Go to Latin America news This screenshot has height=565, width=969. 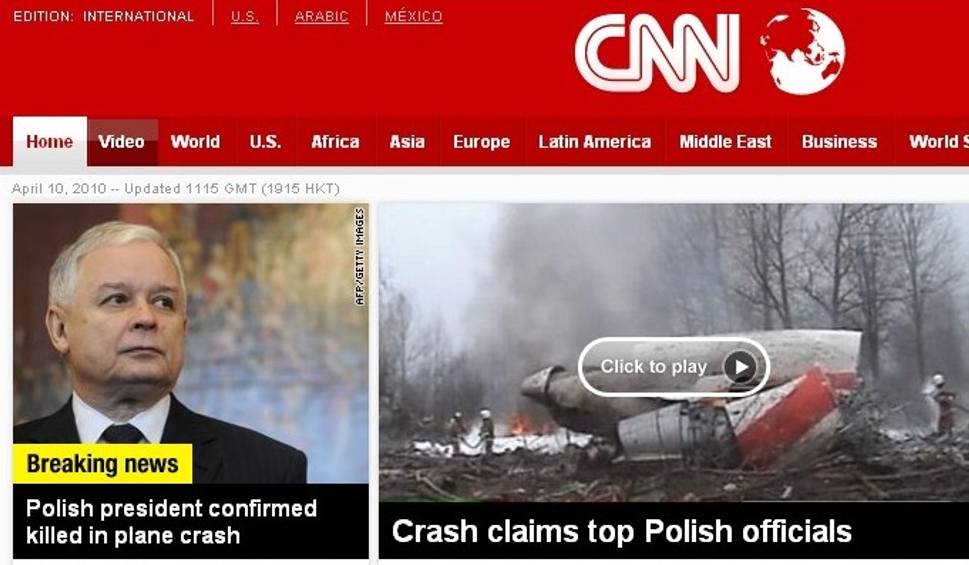(595, 142)
